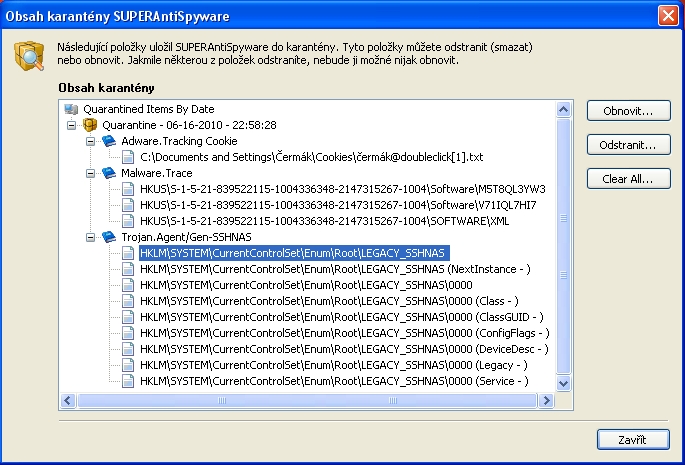The image size is (685, 465).
Task: Select the Adware.Tracking Cookie category
Action: pos(179,141)
